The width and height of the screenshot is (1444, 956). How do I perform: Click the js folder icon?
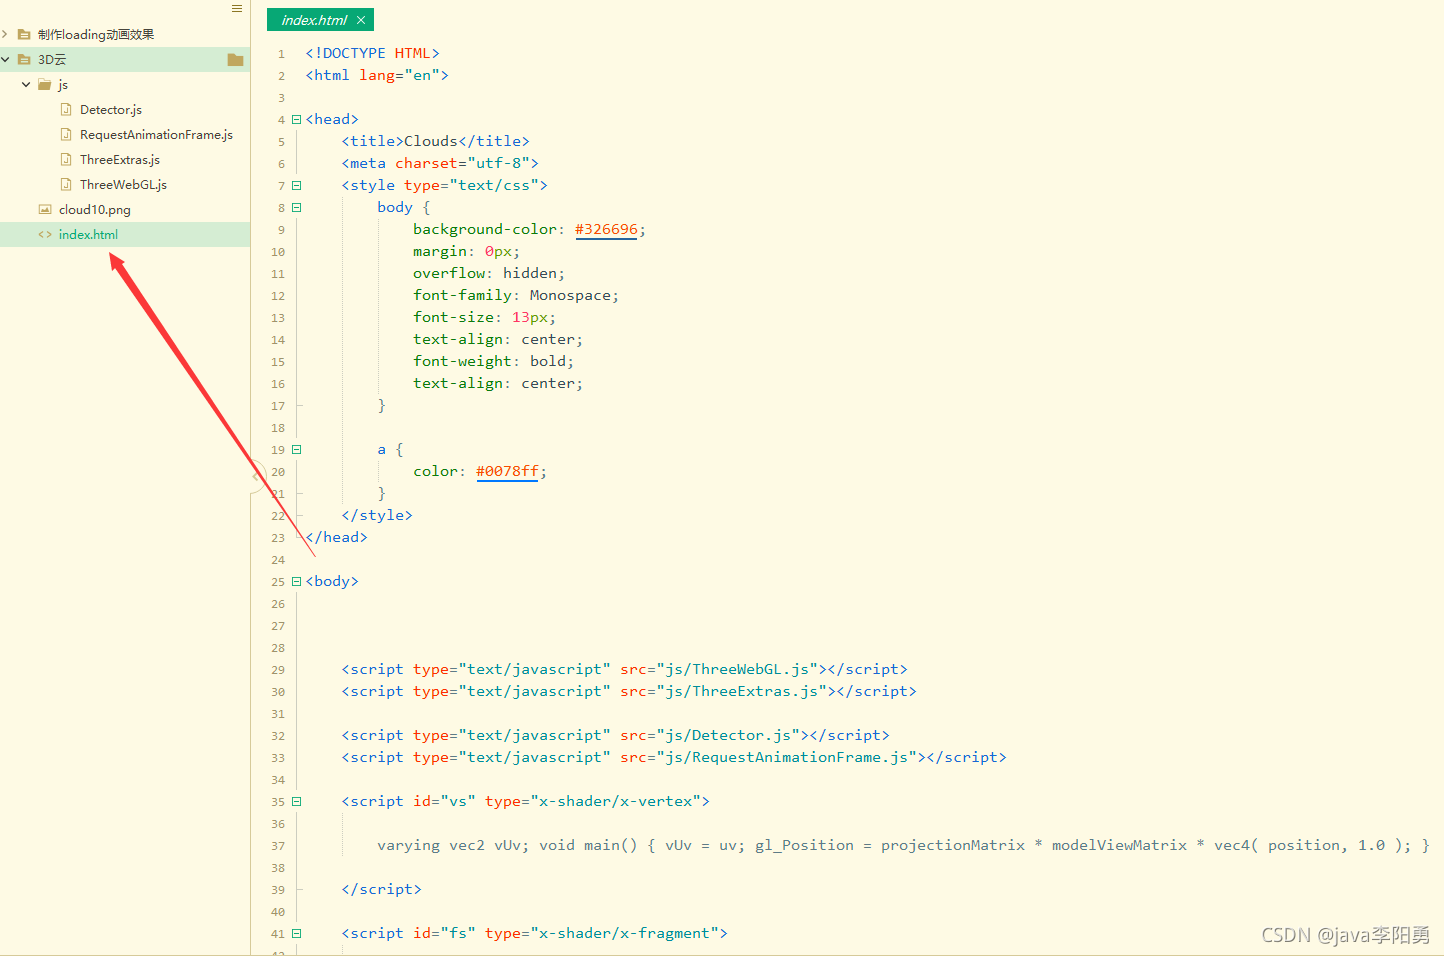point(45,84)
